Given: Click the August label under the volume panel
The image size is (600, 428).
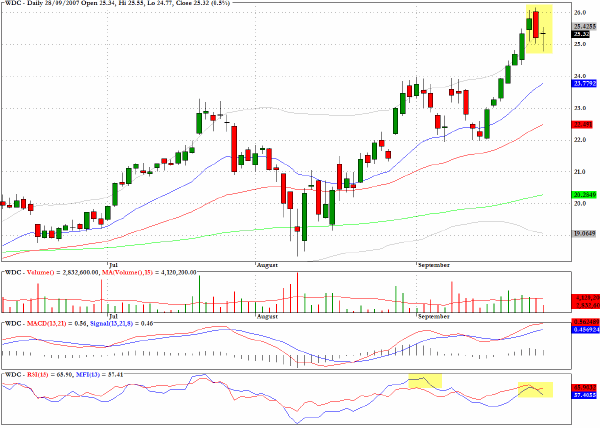Looking at the screenshot, I should (267, 317).
